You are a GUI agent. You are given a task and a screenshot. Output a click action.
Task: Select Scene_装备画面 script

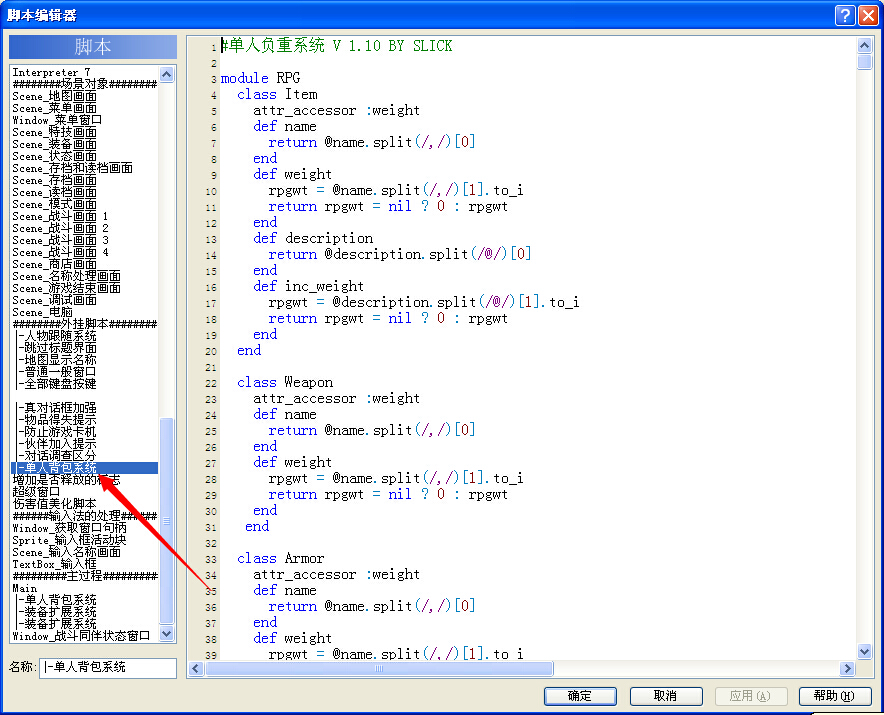pyautogui.click(x=54, y=144)
